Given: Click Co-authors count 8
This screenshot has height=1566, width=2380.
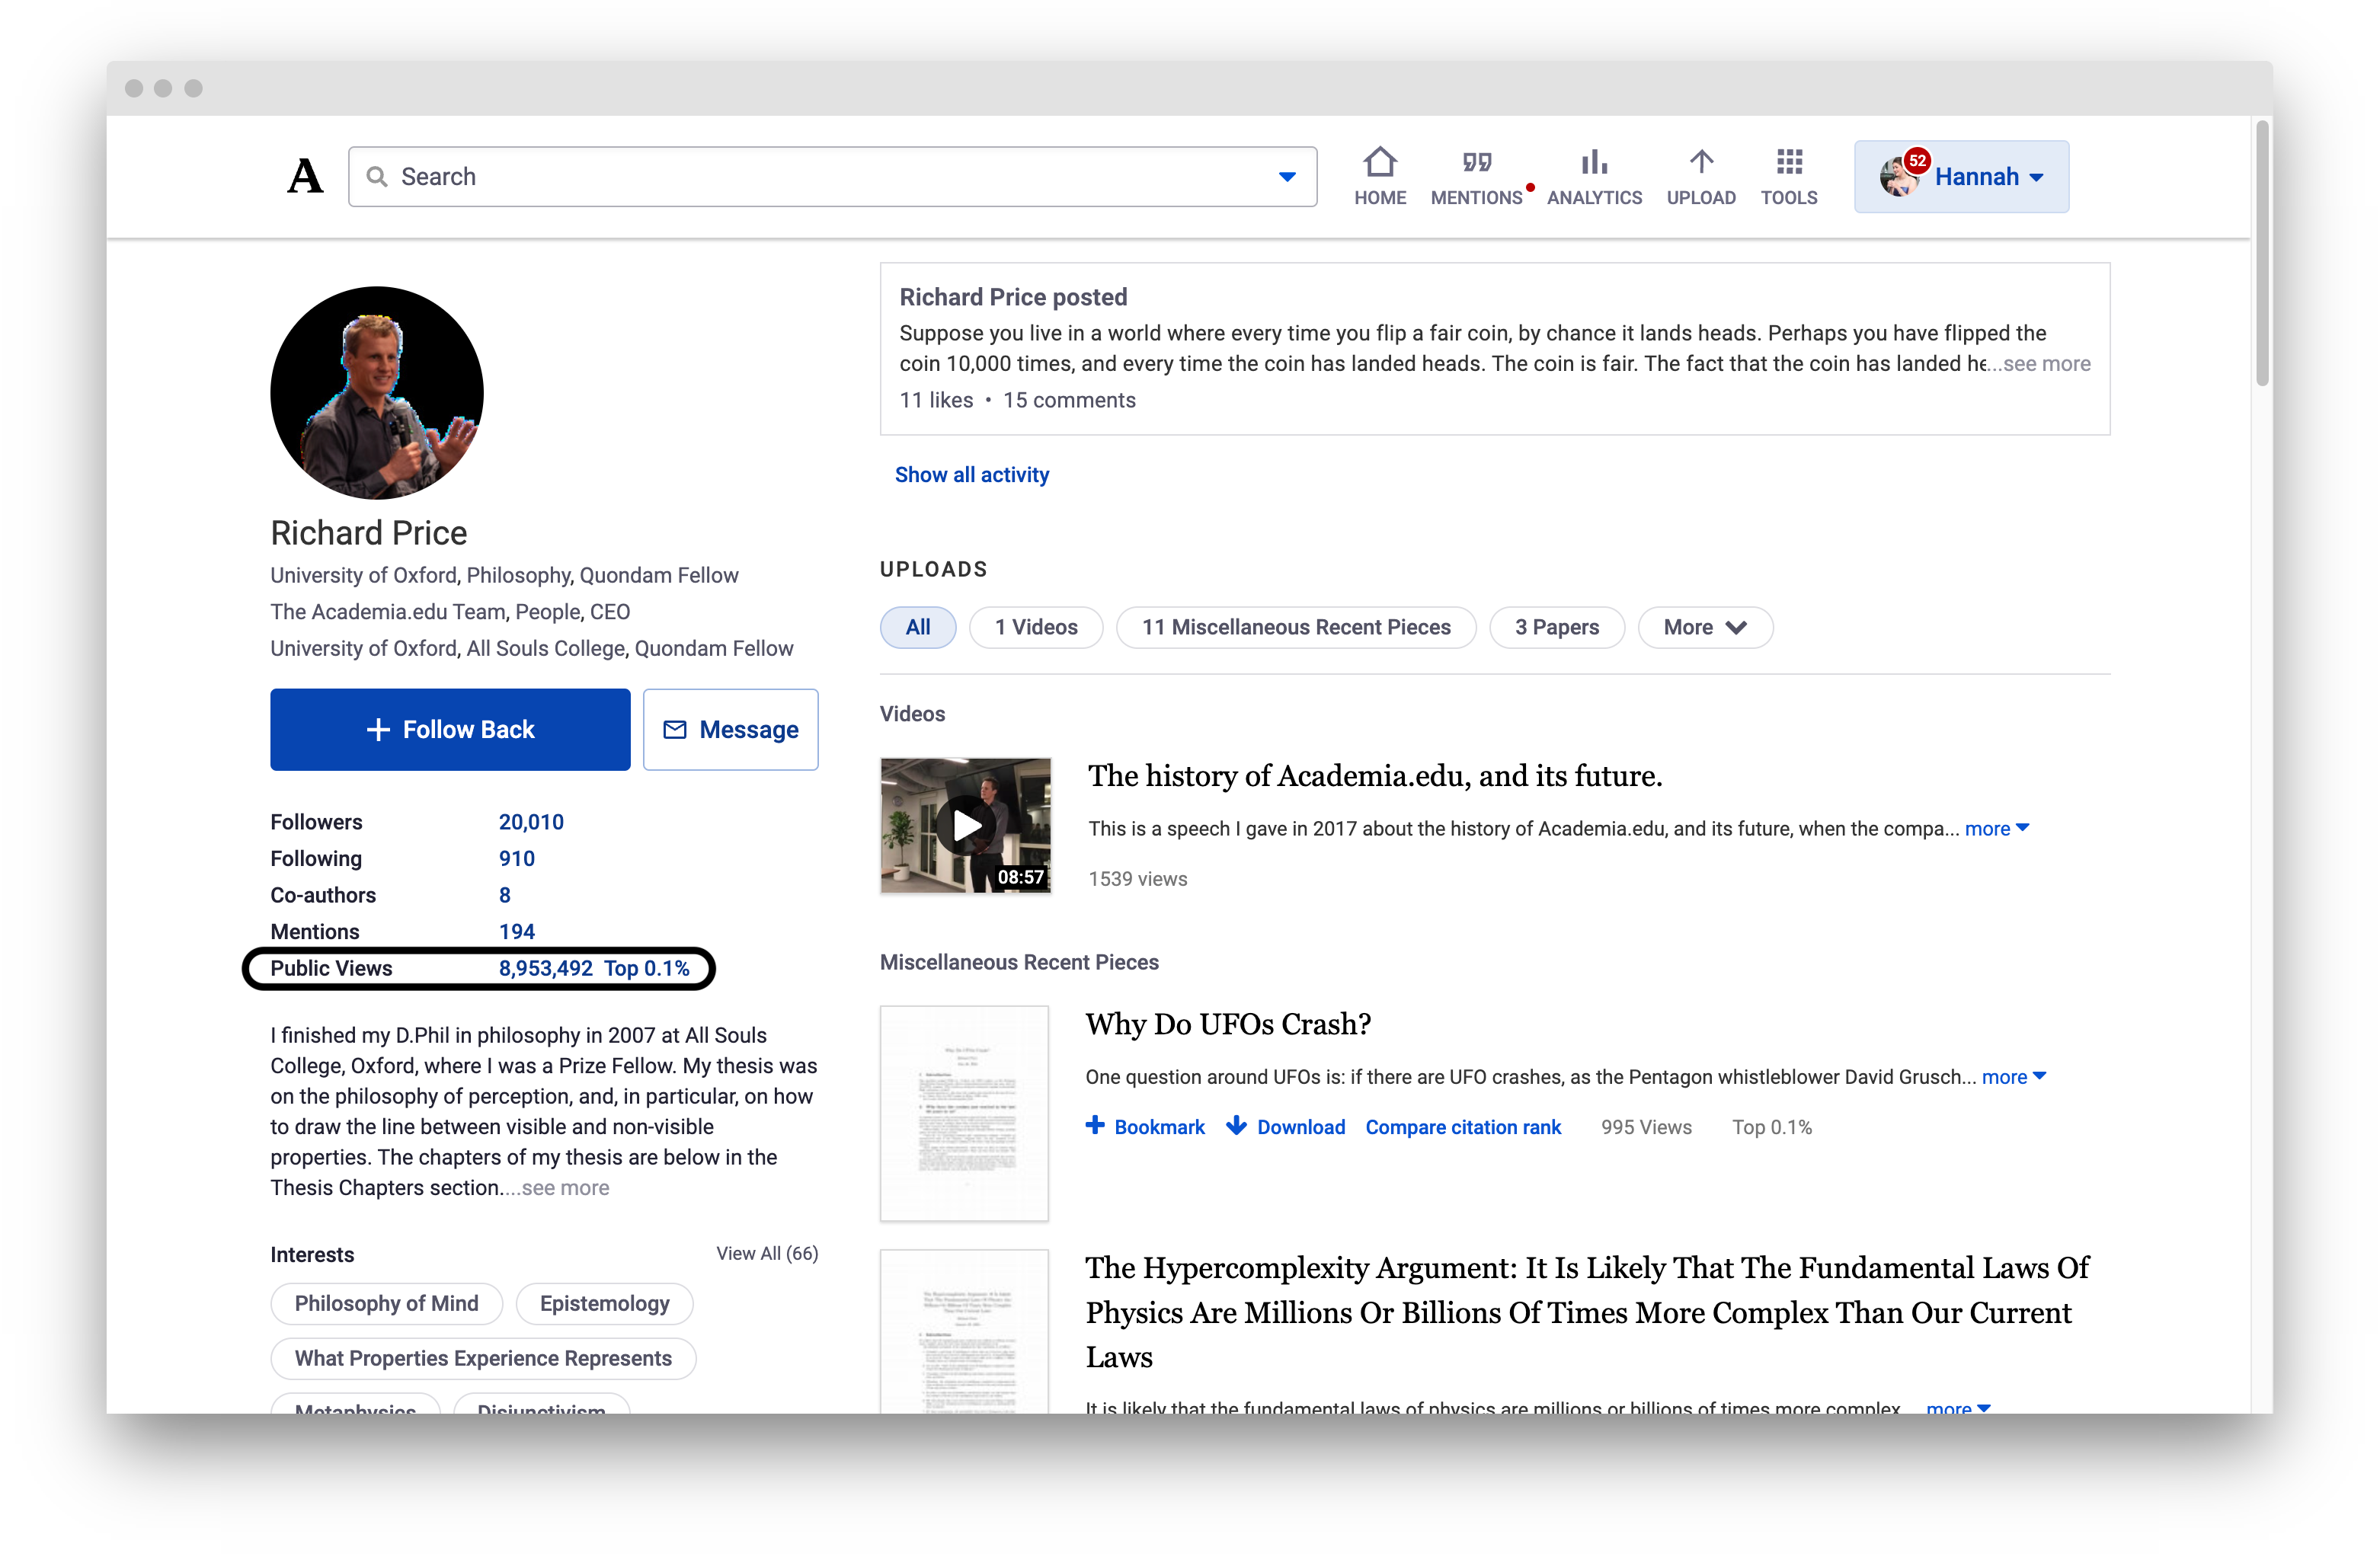Looking at the screenshot, I should pos(505,895).
